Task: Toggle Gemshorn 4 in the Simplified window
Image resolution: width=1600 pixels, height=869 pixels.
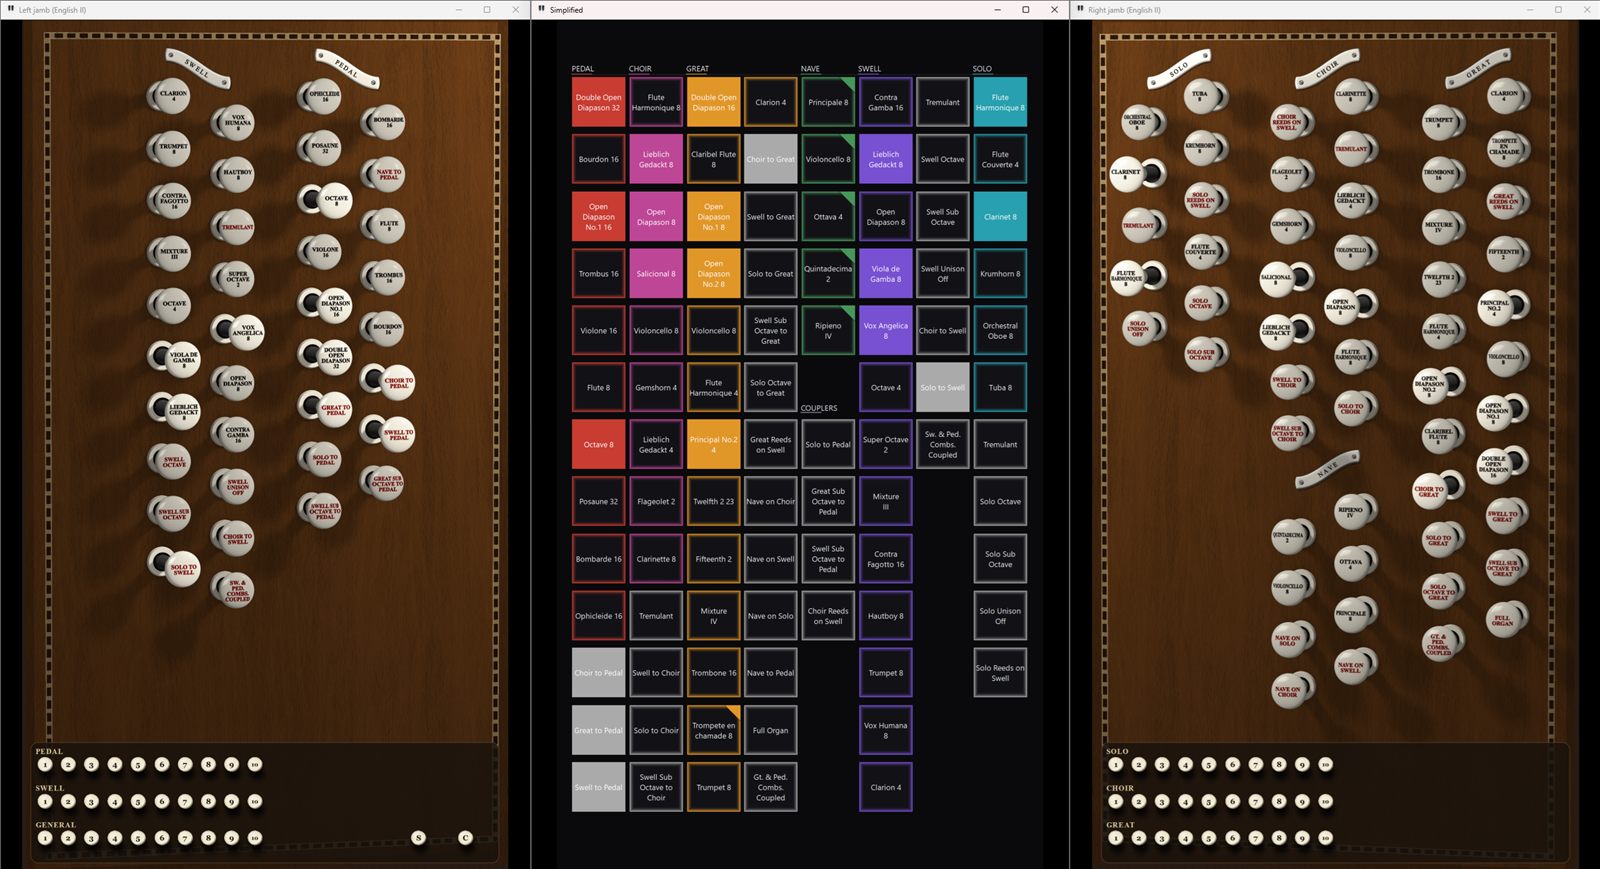Action: coord(656,387)
